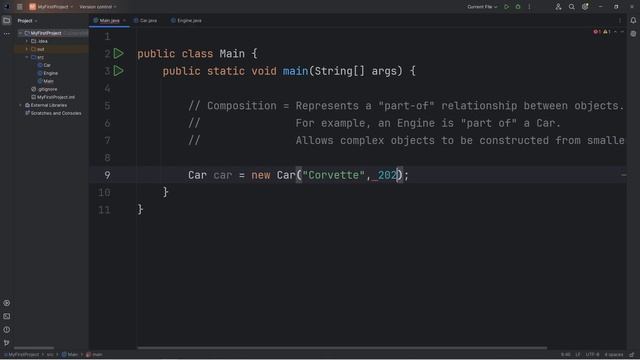Open the Terminal tool window
Screen dimensions: 640x360
[7, 316]
